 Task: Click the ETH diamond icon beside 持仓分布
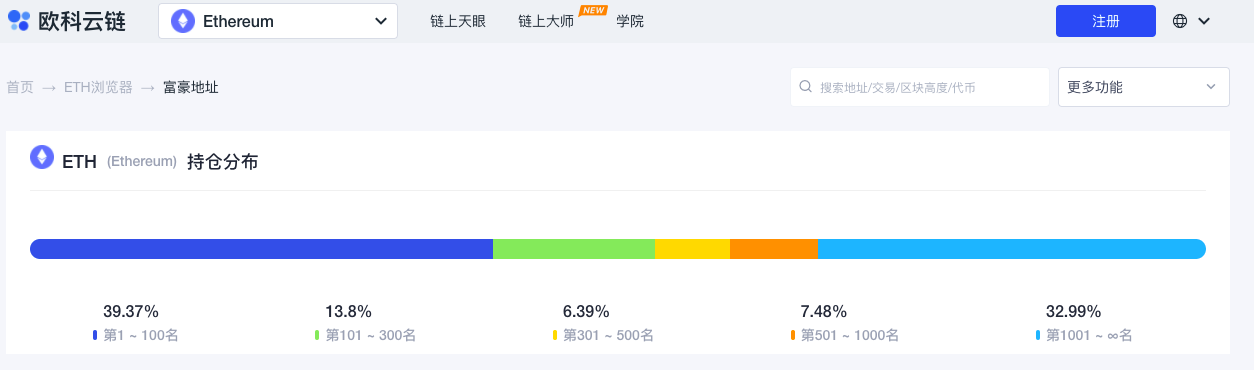click(x=42, y=158)
